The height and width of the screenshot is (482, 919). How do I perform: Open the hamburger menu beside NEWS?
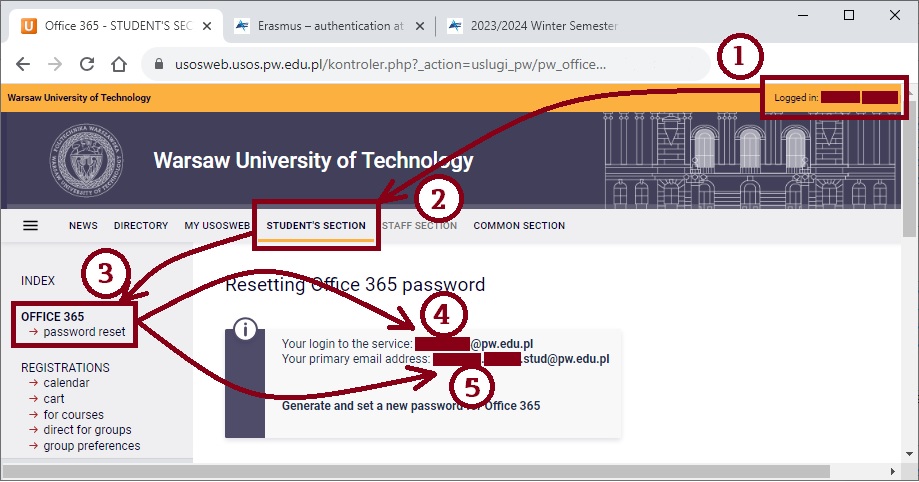coord(30,226)
